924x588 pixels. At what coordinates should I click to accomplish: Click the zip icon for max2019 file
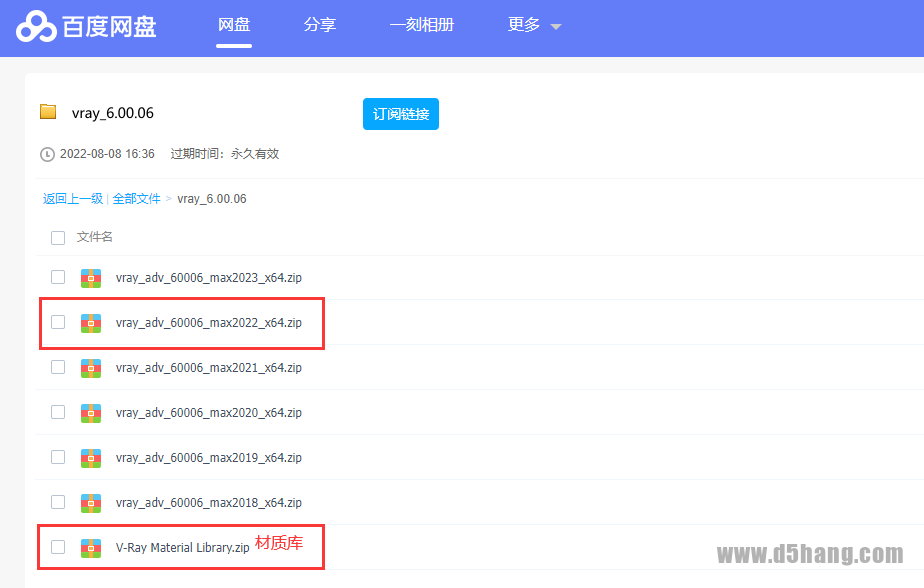tap(91, 457)
